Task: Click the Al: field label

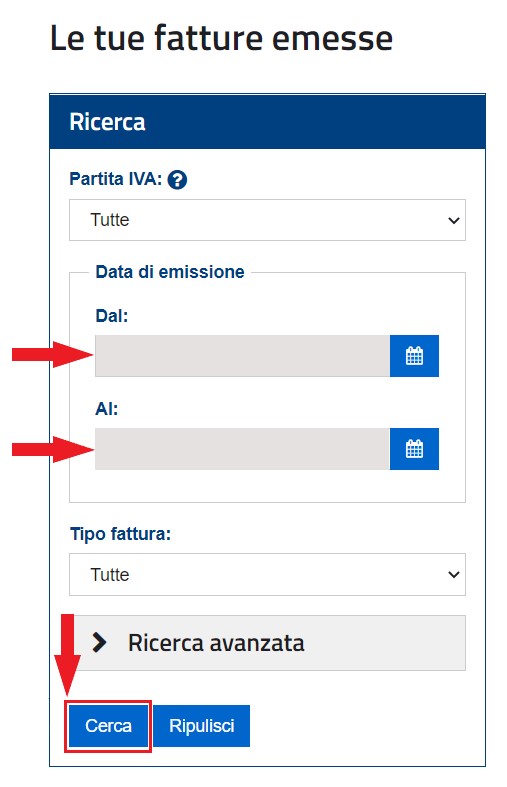Action: pyautogui.click(x=106, y=409)
